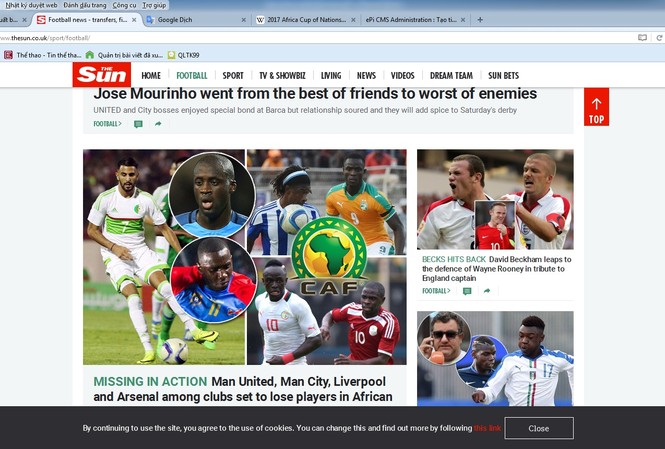
Task: Close the ePi CMS Administration tab
Action: (x=463, y=20)
